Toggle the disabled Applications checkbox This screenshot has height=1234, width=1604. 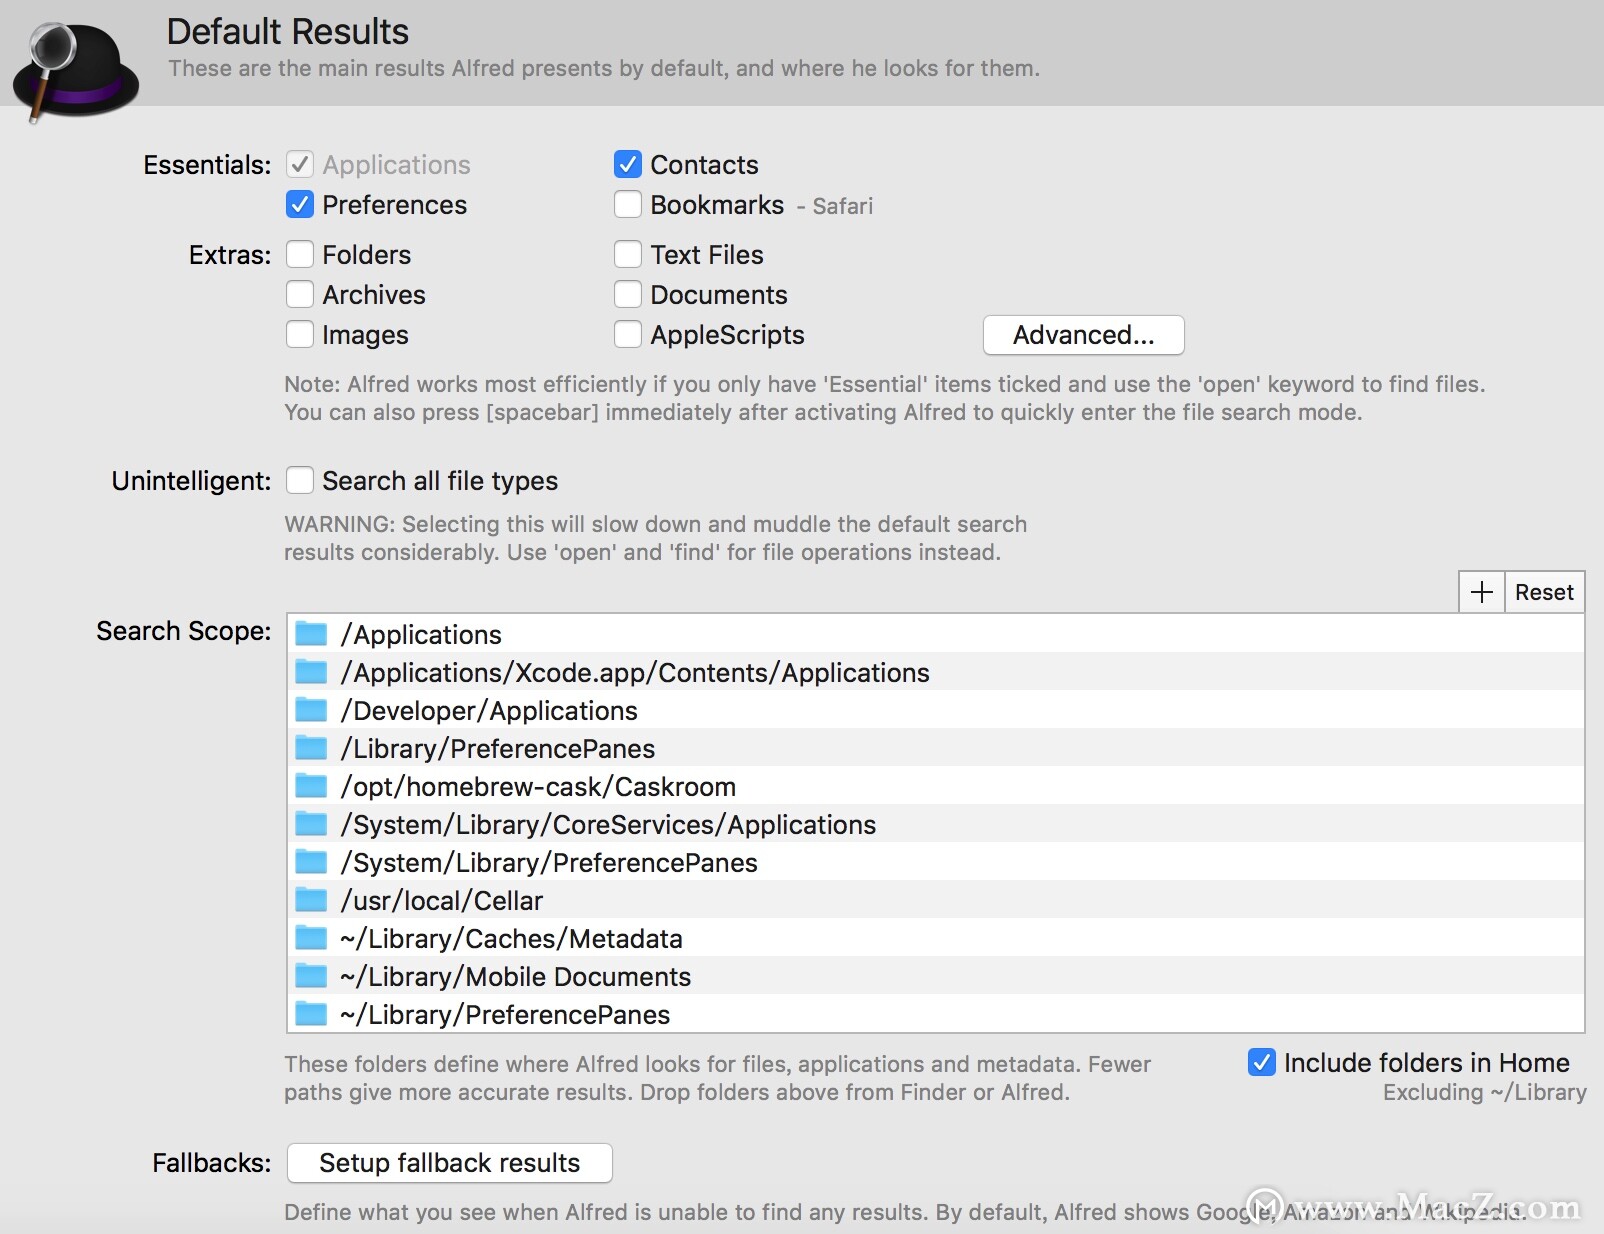(x=300, y=164)
